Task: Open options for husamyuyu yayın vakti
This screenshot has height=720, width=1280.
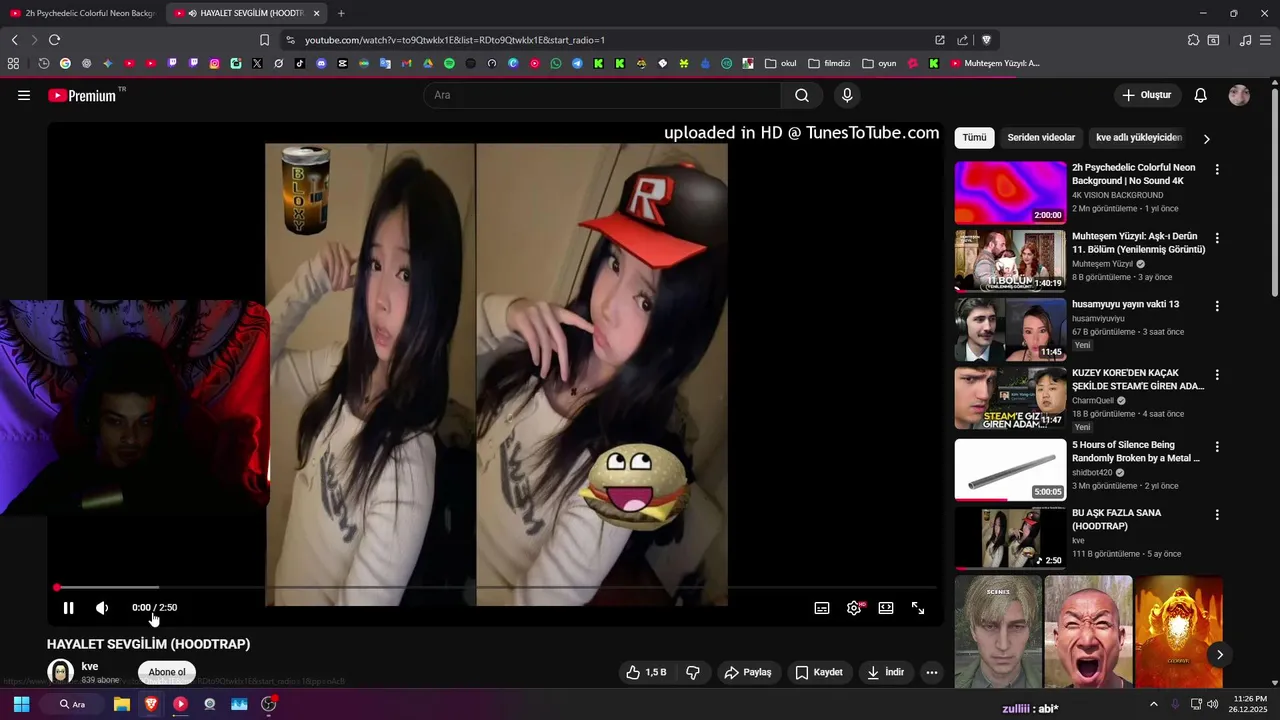Action: point(1217,306)
